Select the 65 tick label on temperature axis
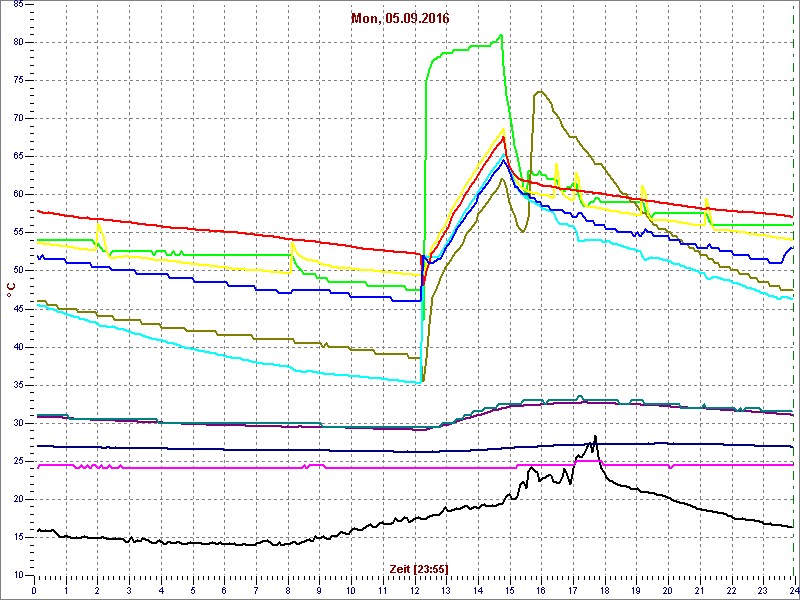Image resolution: width=800 pixels, height=600 pixels. pyautogui.click(x=17, y=157)
